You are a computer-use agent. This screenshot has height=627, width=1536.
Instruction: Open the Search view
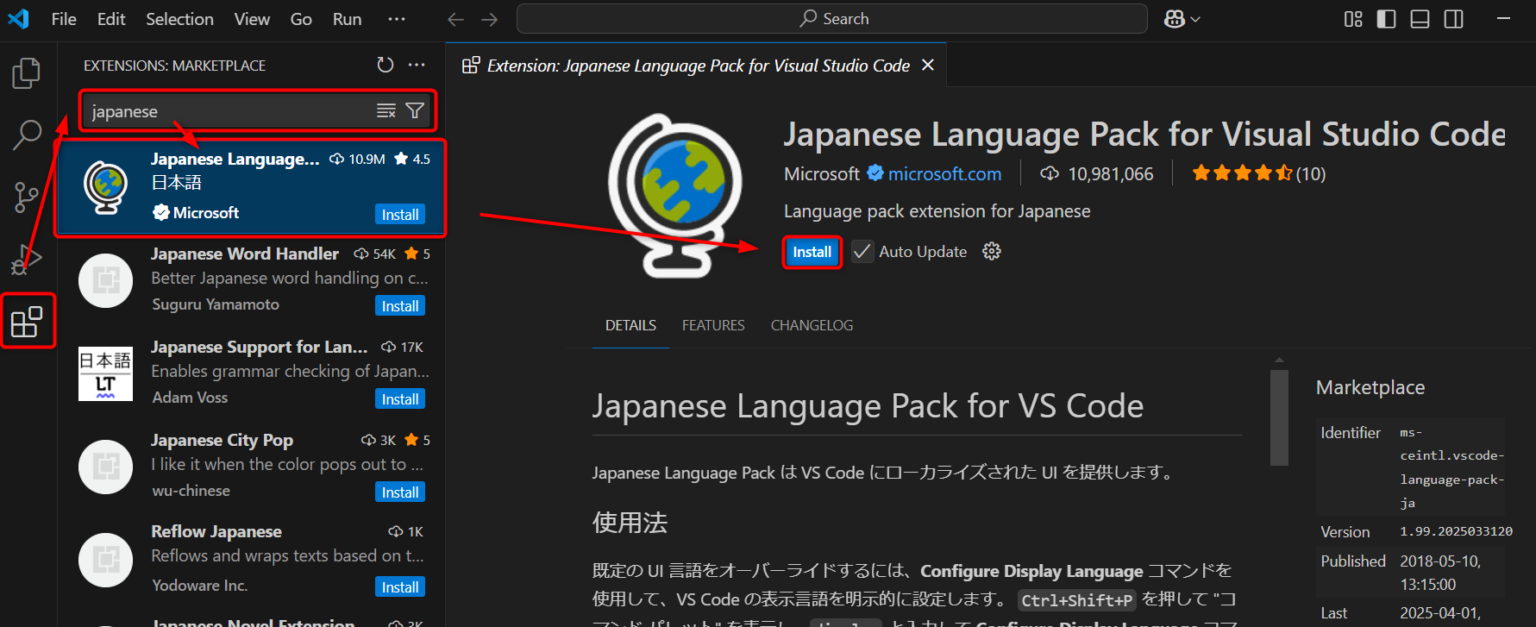tap(27, 134)
